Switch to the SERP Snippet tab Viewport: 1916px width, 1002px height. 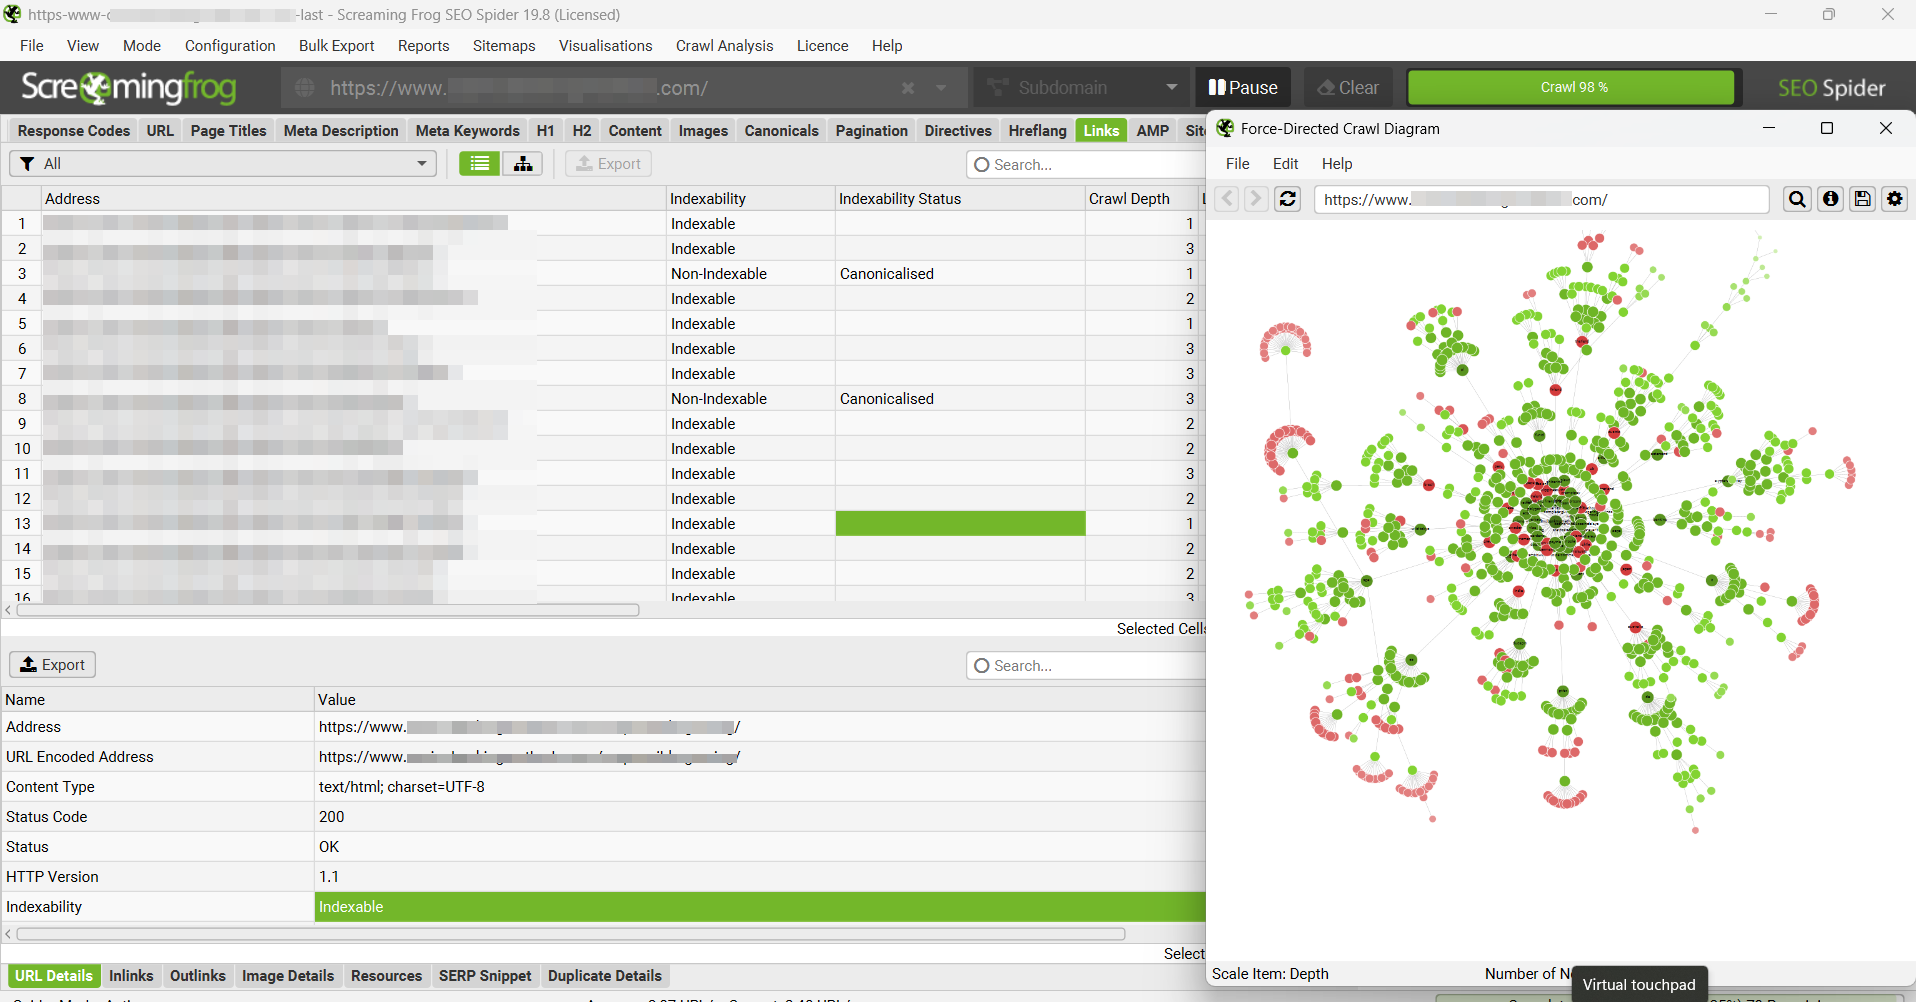pos(485,976)
